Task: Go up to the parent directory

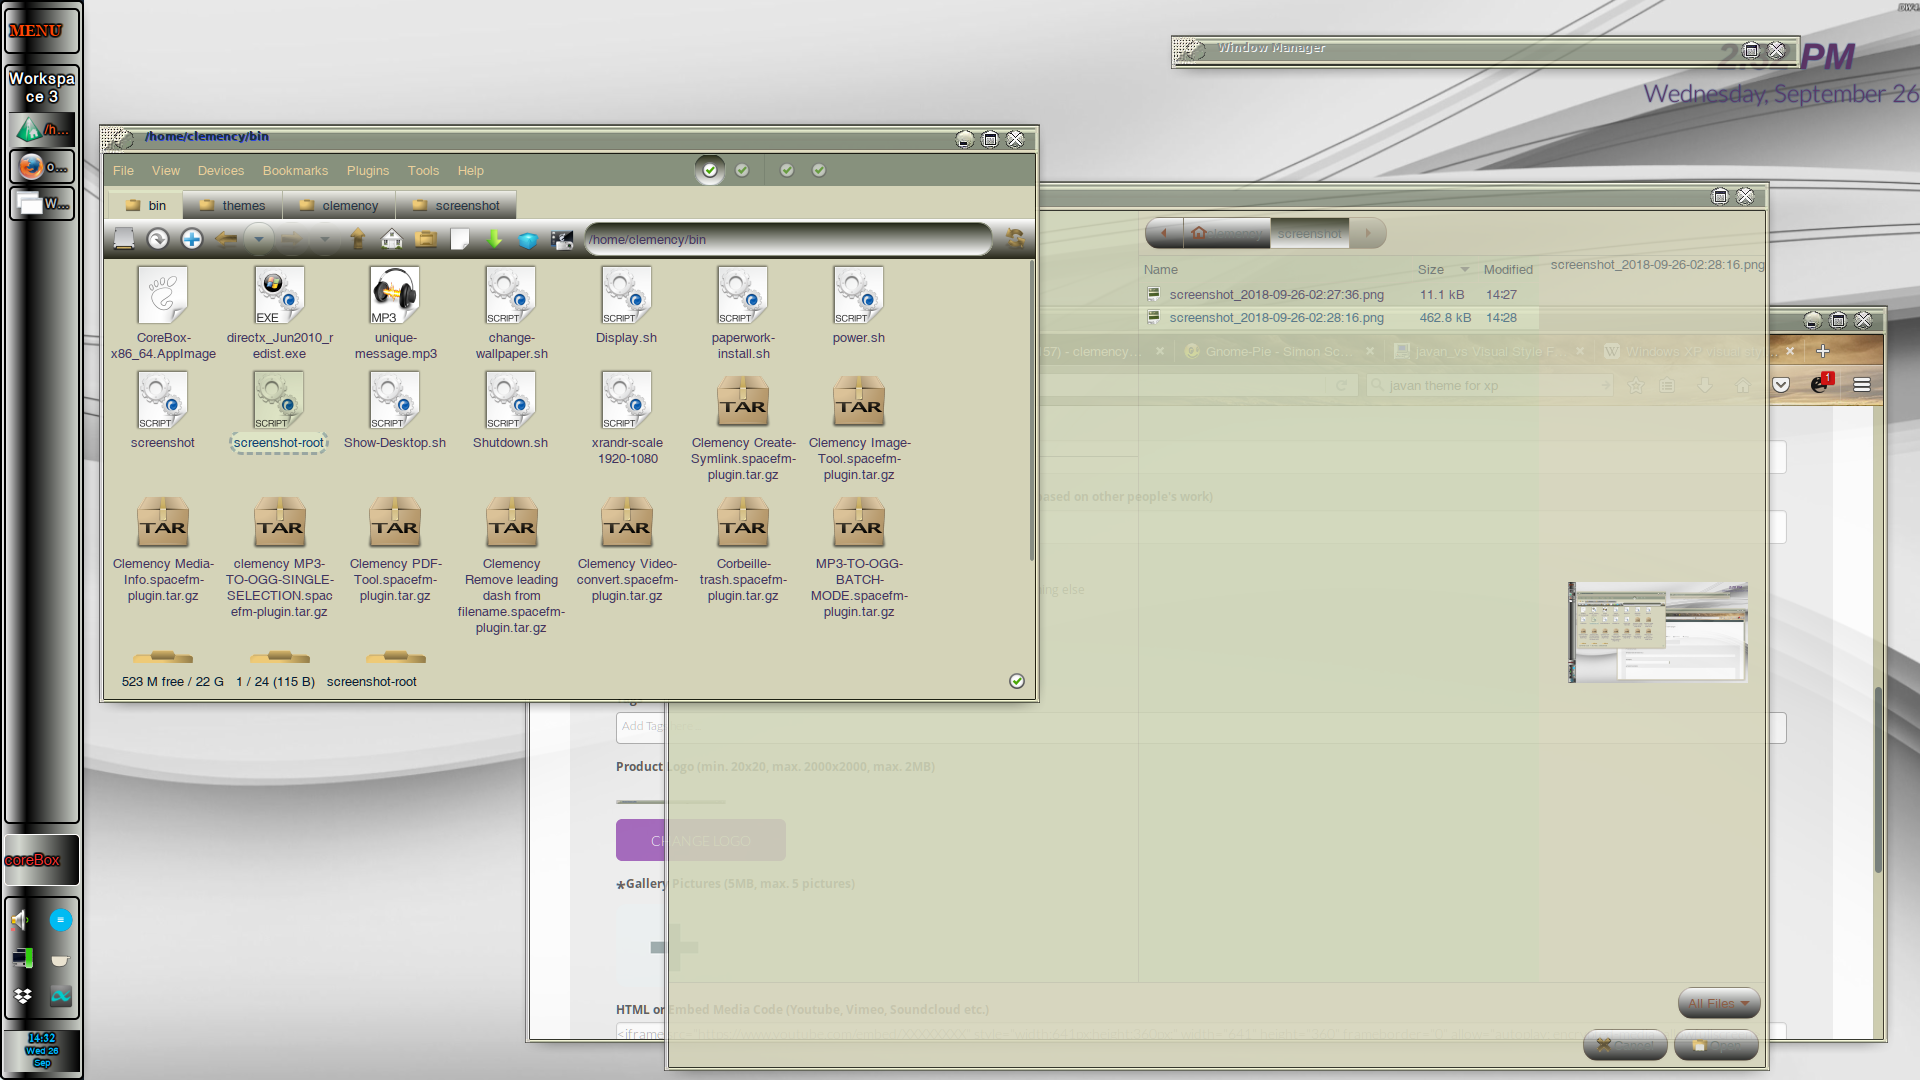Action: [358, 239]
